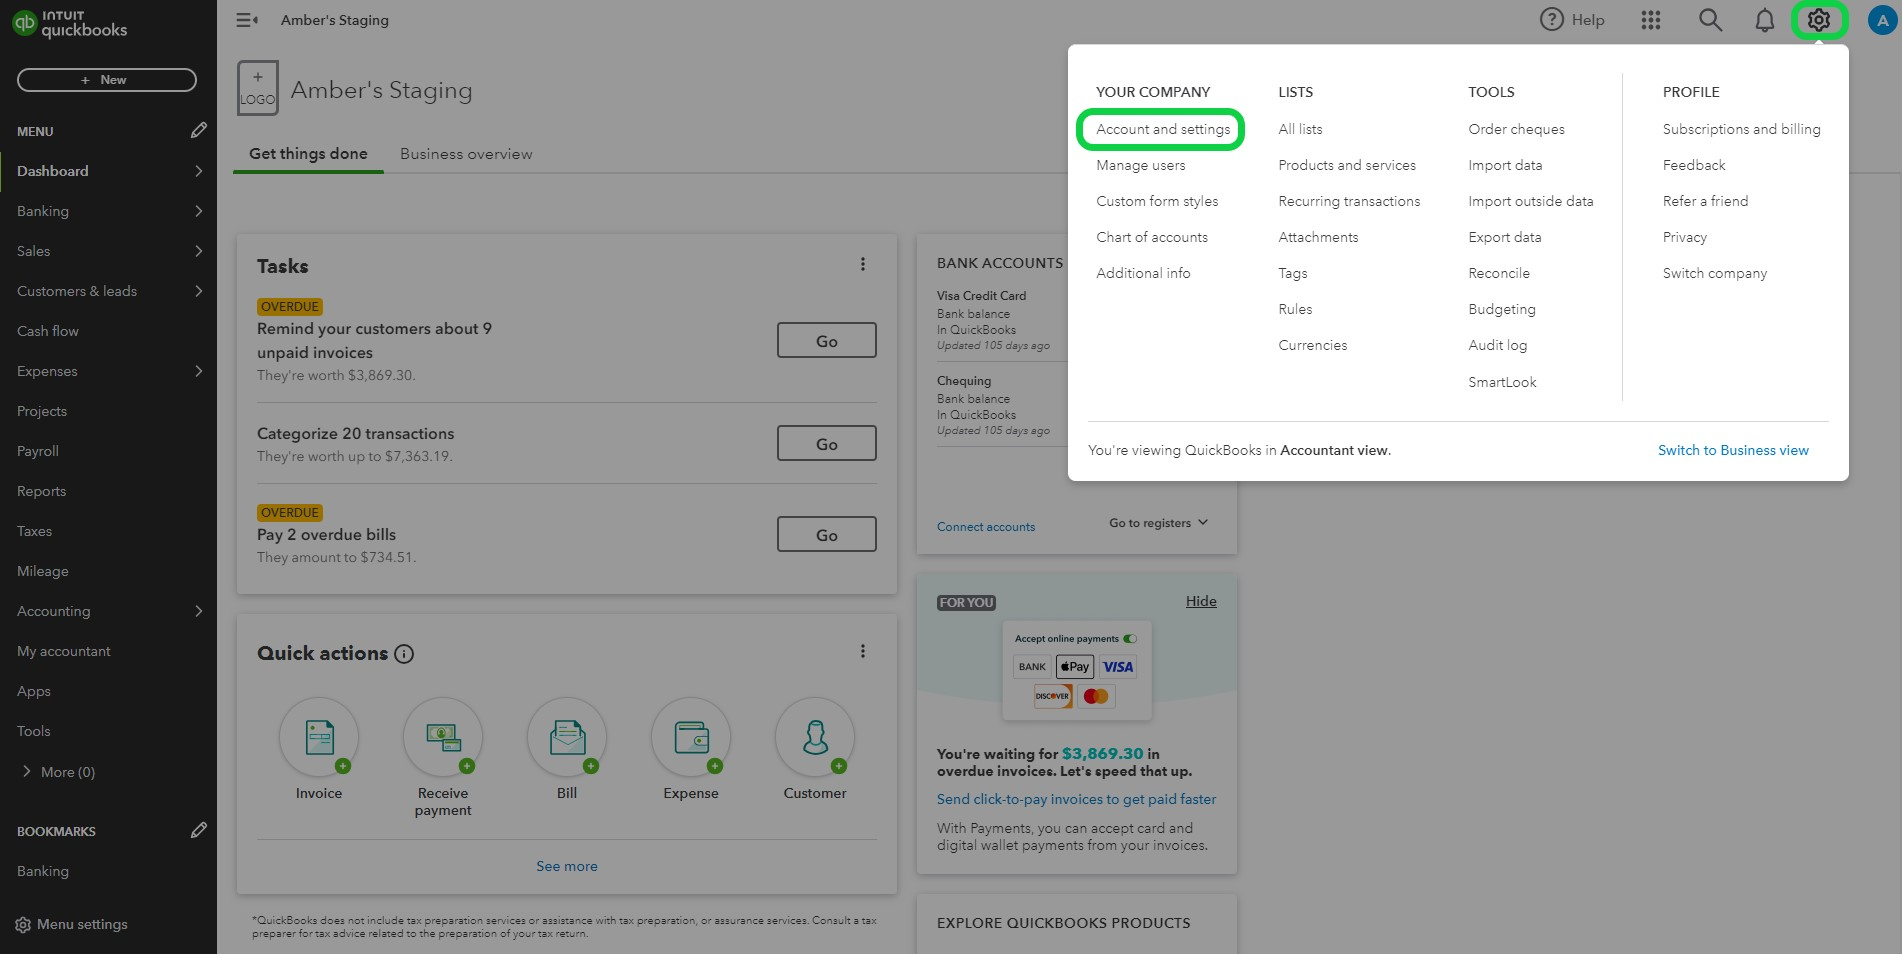Screen dimensions: 1902x954
Task: Open Account and settings
Action: [1163, 129]
